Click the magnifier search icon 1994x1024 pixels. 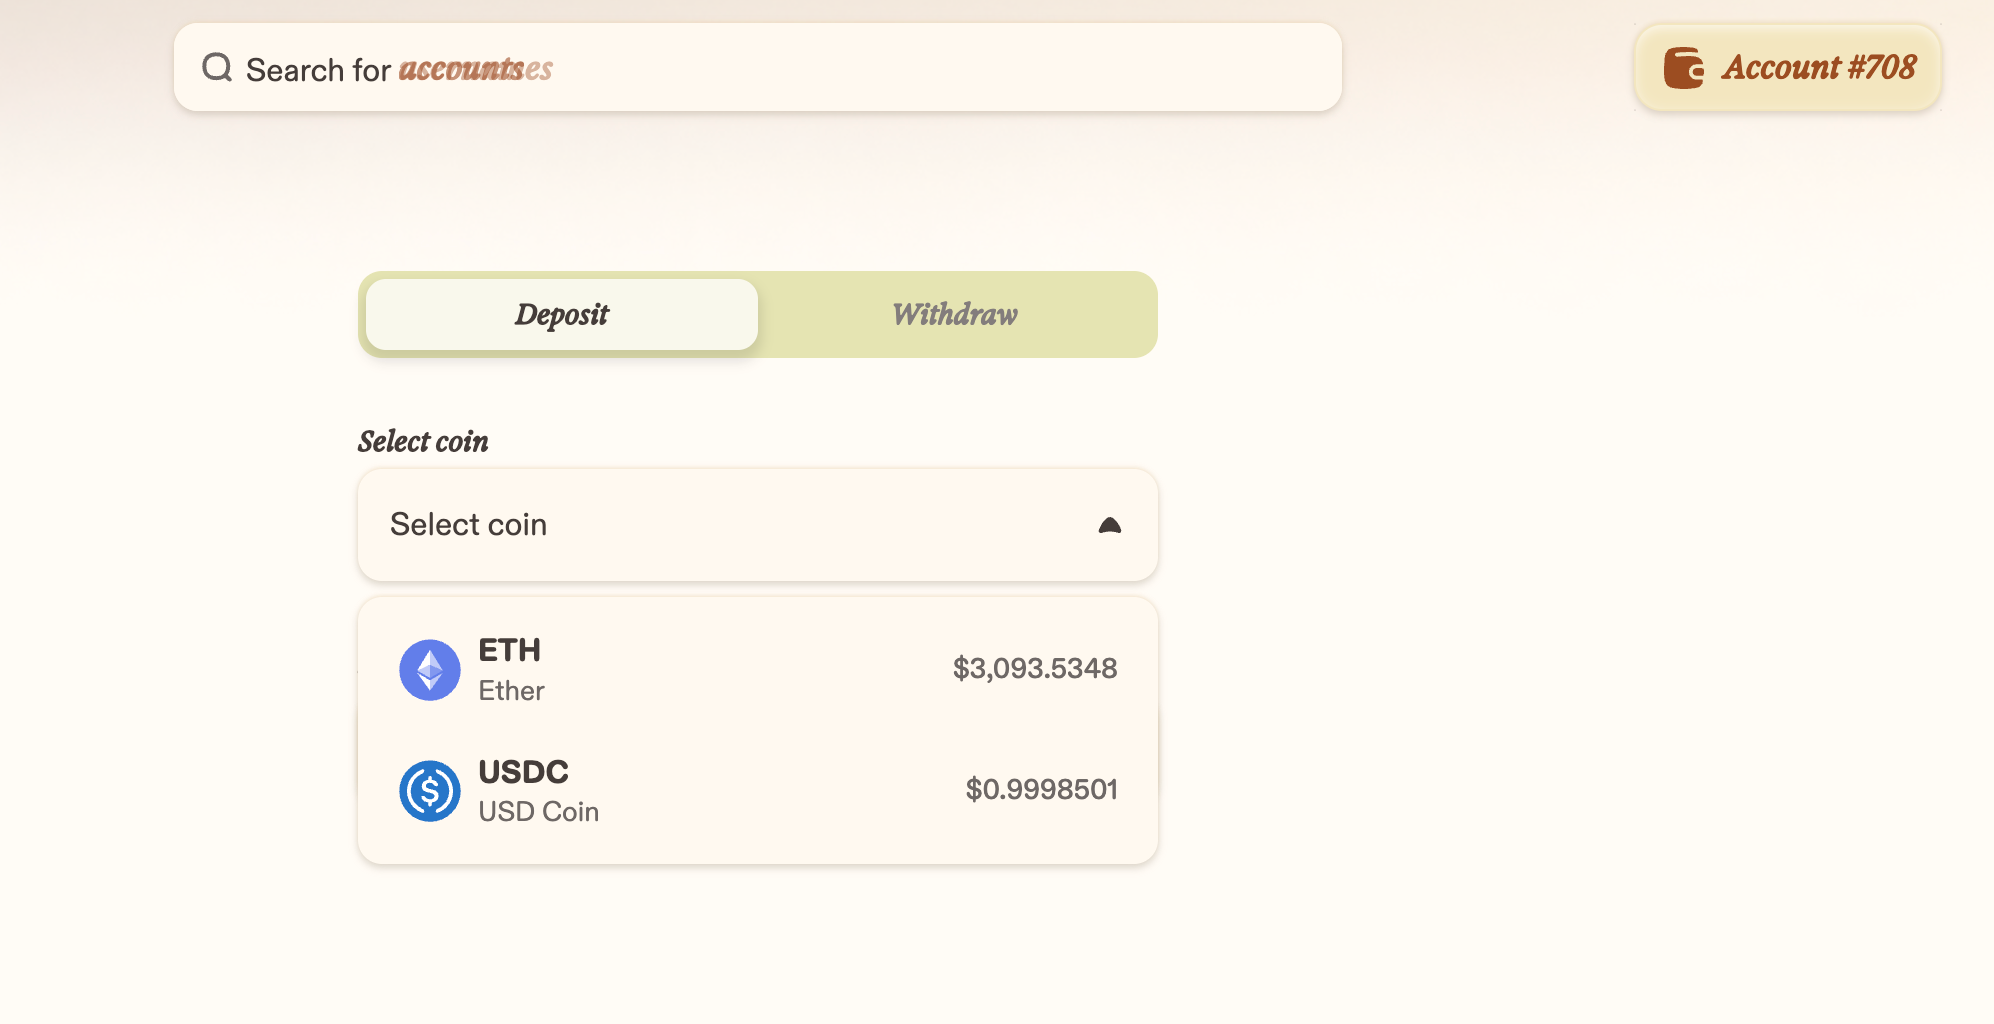[x=217, y=68]
